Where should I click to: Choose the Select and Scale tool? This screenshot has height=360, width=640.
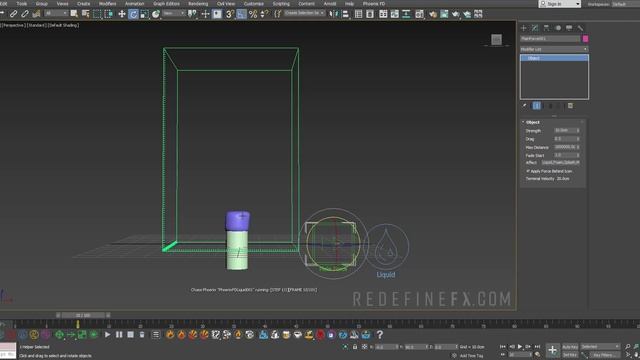[144, 14]
